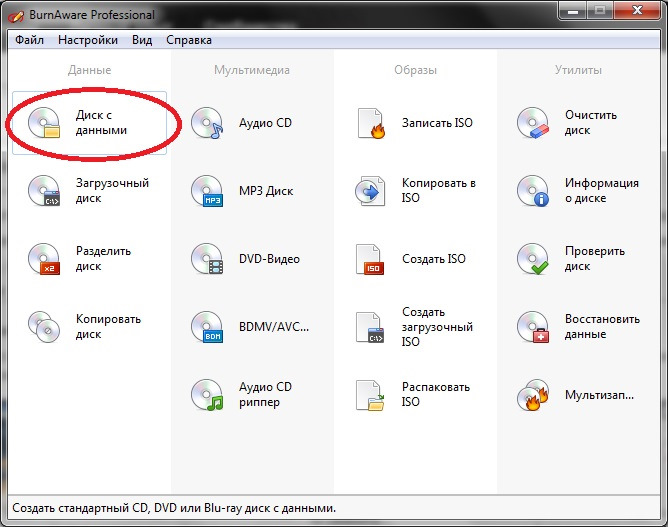Click the Записать ISO label
The width and height of the screenshot is (668, 527).
click(x=438, y=123)
